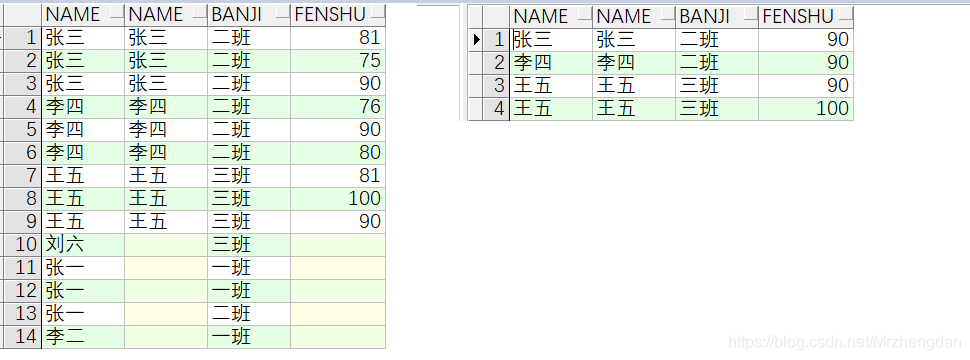Click 张一 name cell in row 13

tap(83, 314)
